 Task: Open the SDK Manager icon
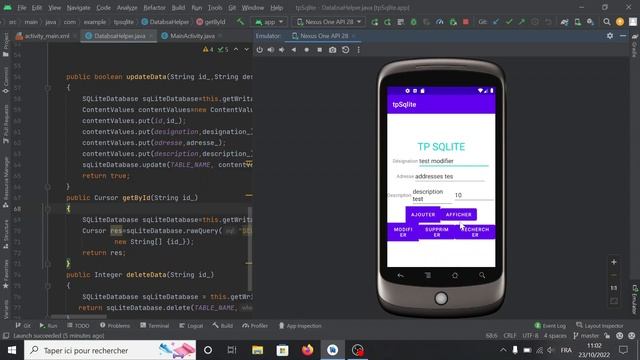click(x=590, y=22)
